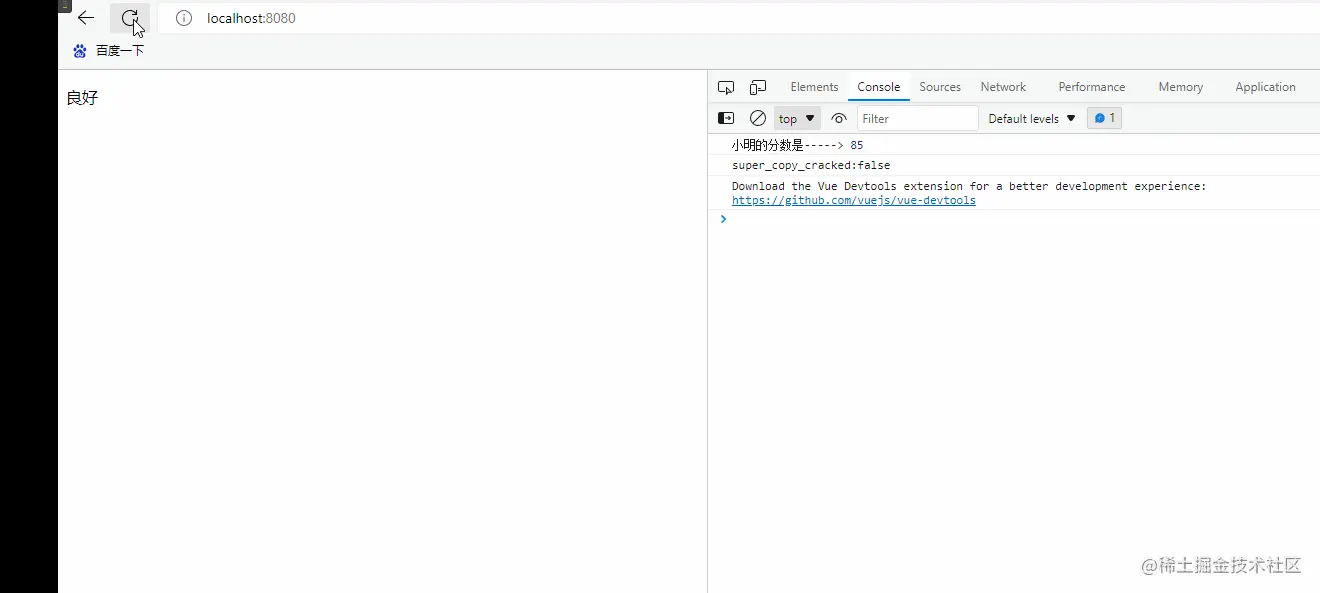
Task: Switch to the Elements tab
Action: pyautogui.click(x=814, y=87)
